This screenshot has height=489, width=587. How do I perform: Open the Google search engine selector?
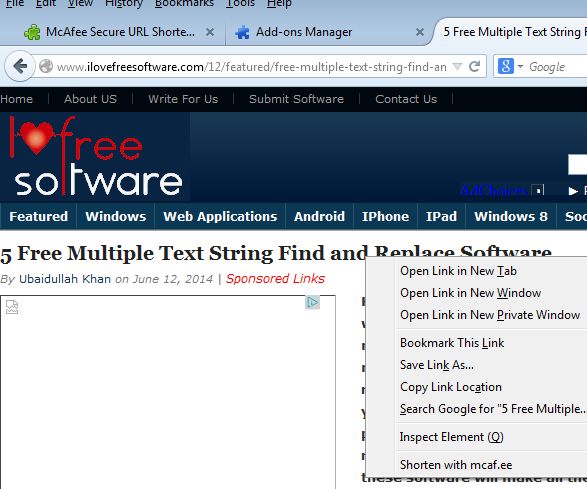tap(510, 67)
